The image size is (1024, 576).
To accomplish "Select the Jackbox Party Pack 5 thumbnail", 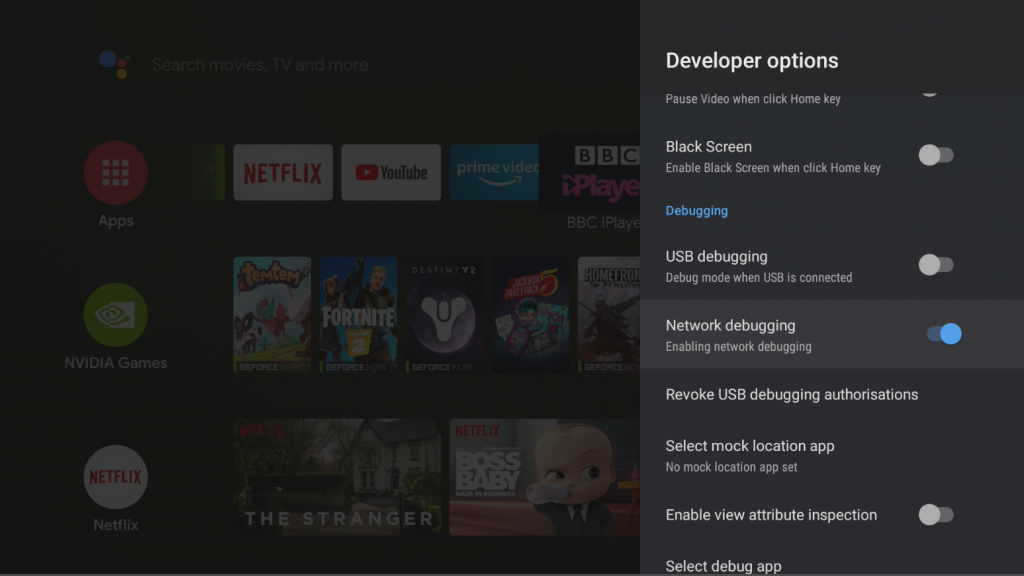I will pyautogui.click(x=530, y=315).
